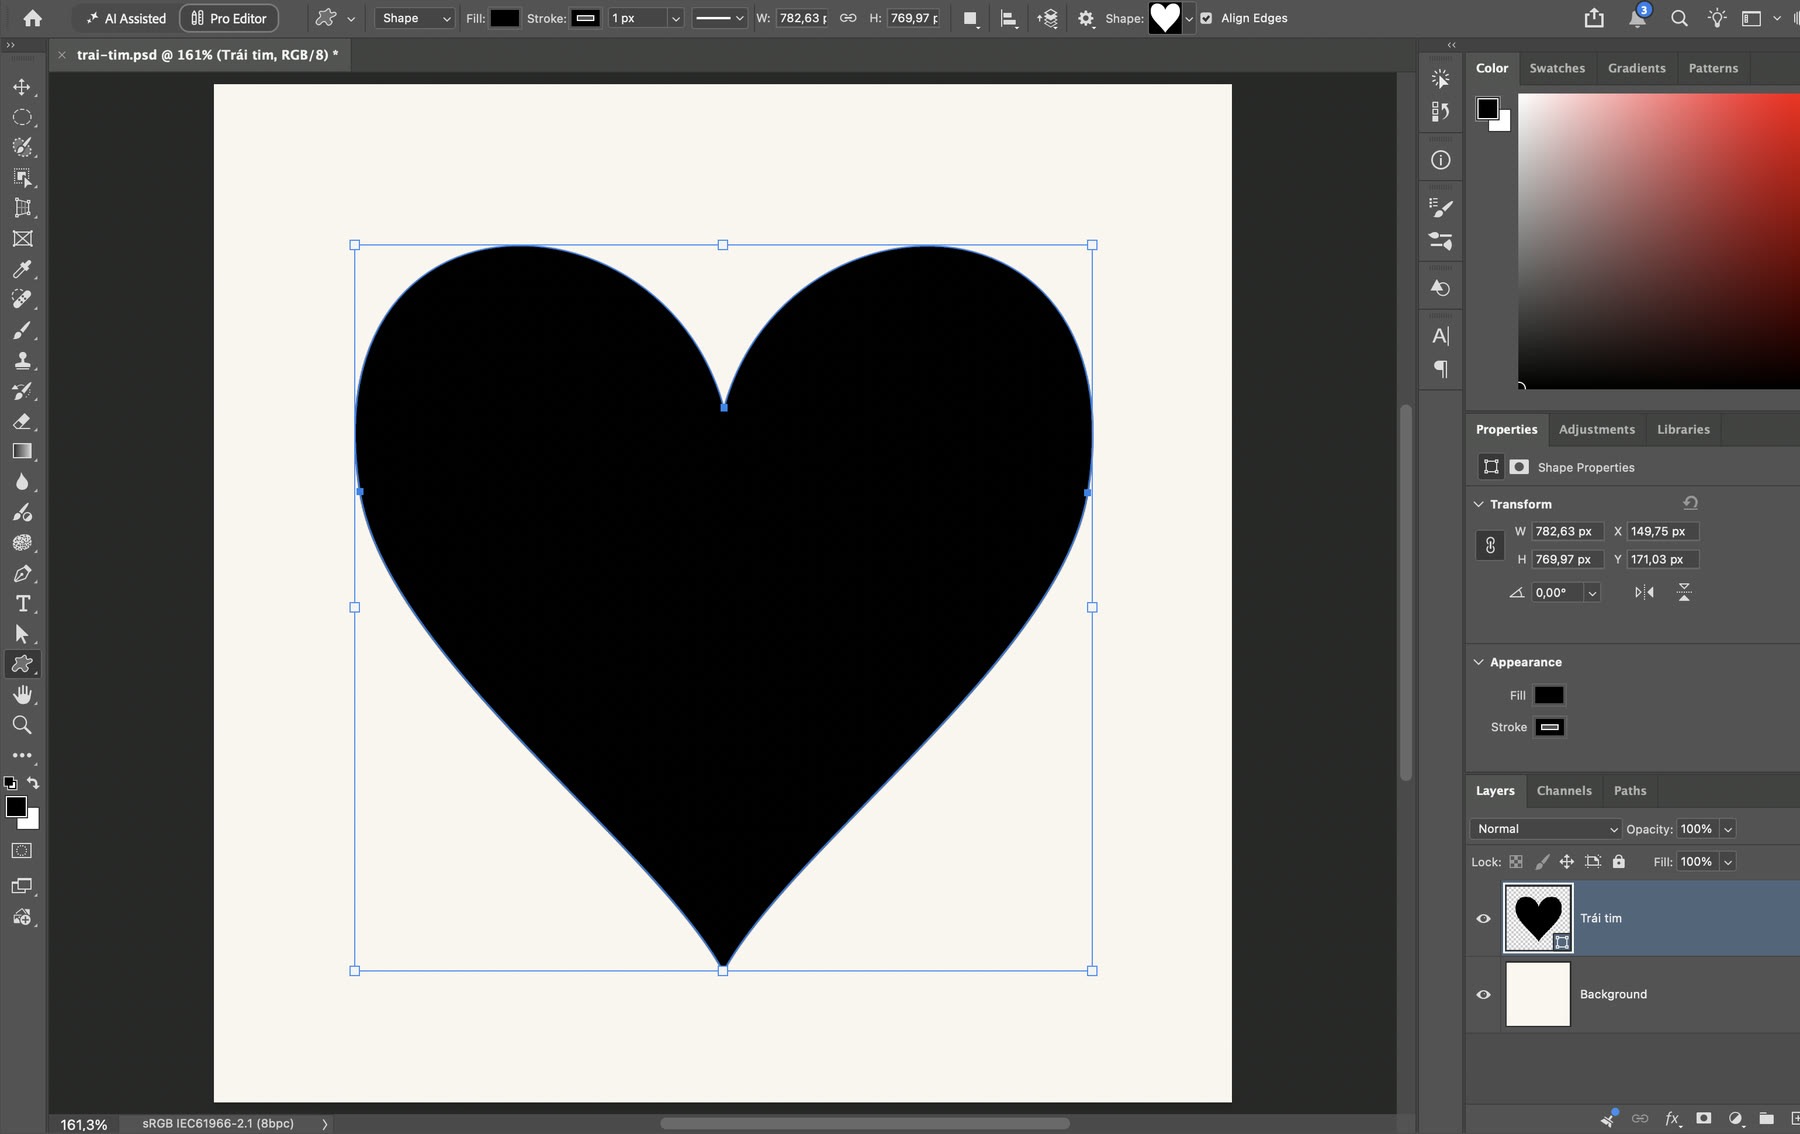Select the Eraser tool

coord(22,421)
